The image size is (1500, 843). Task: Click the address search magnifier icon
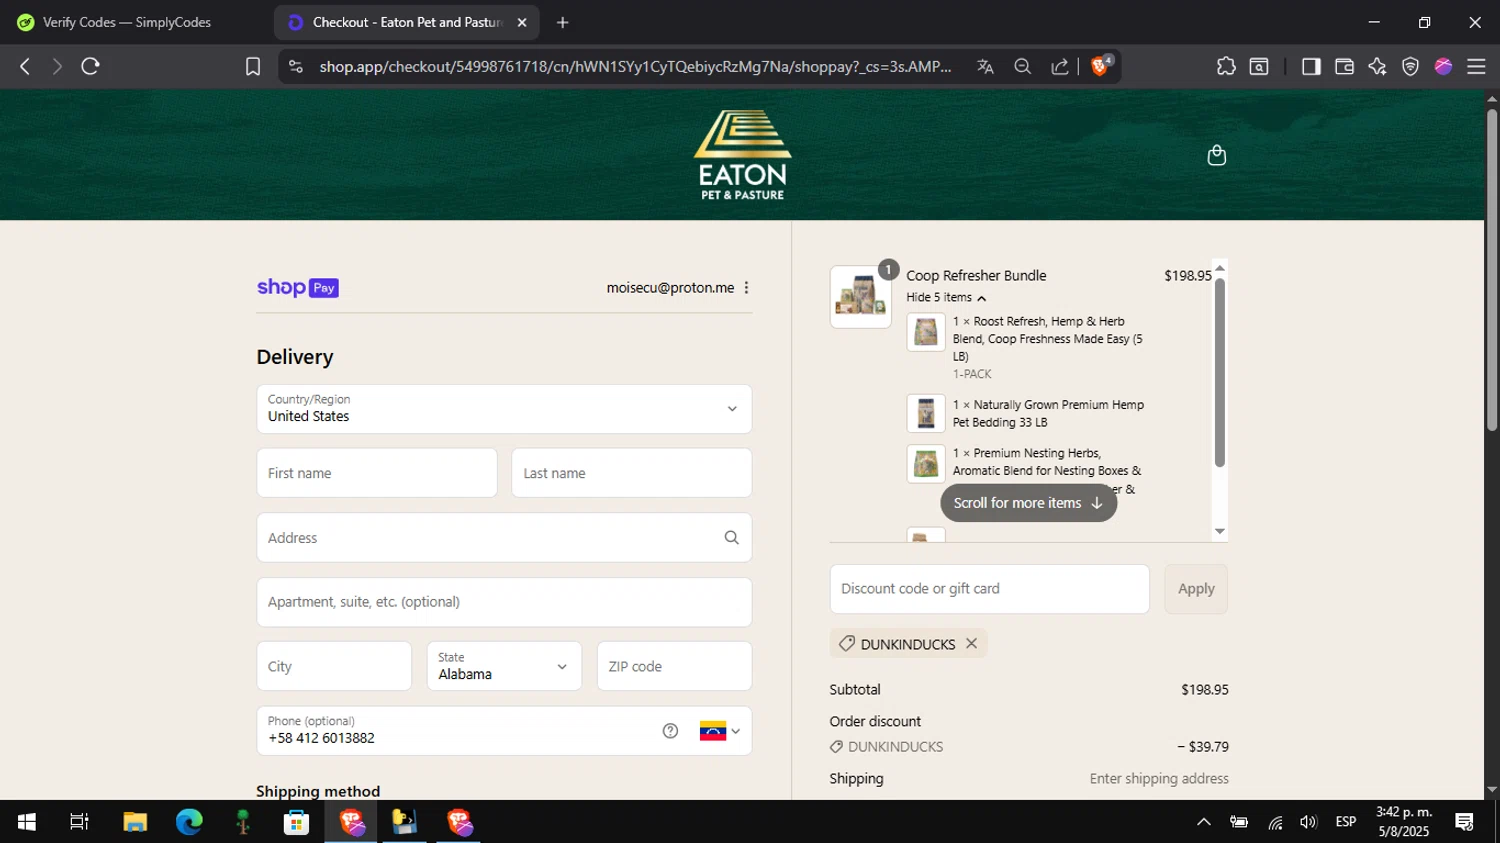731,538
